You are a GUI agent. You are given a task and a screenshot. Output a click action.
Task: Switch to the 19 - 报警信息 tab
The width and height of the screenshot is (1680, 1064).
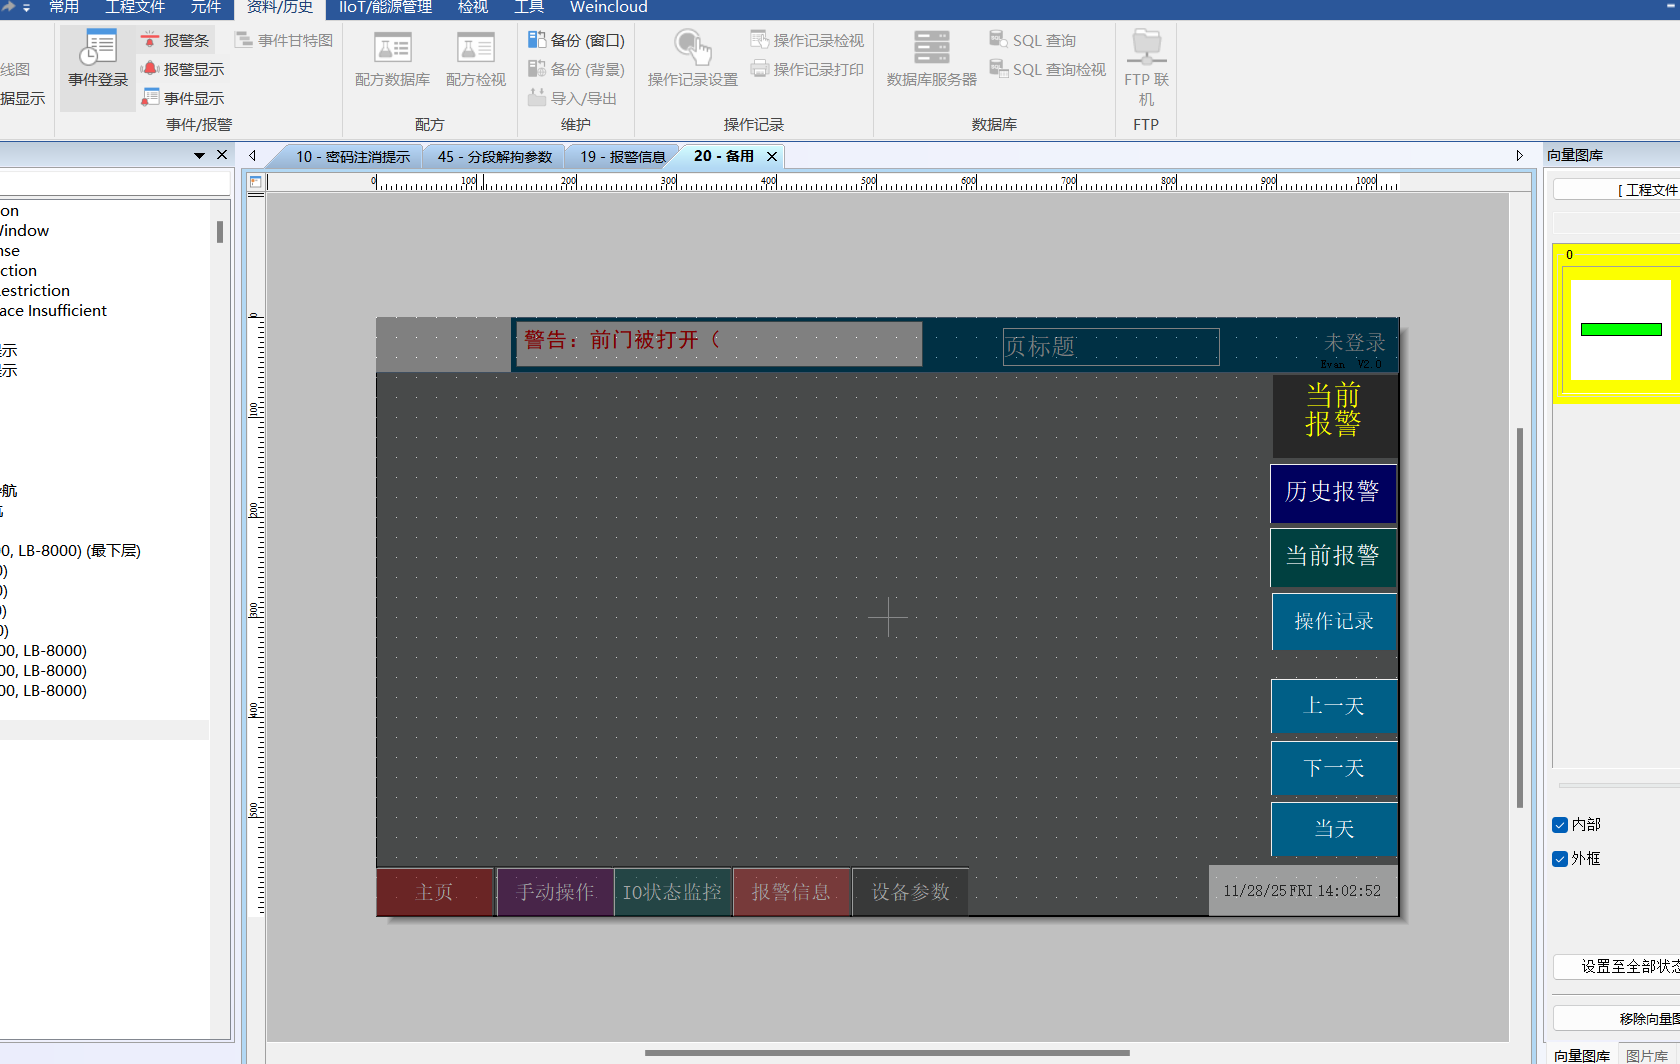622,157
